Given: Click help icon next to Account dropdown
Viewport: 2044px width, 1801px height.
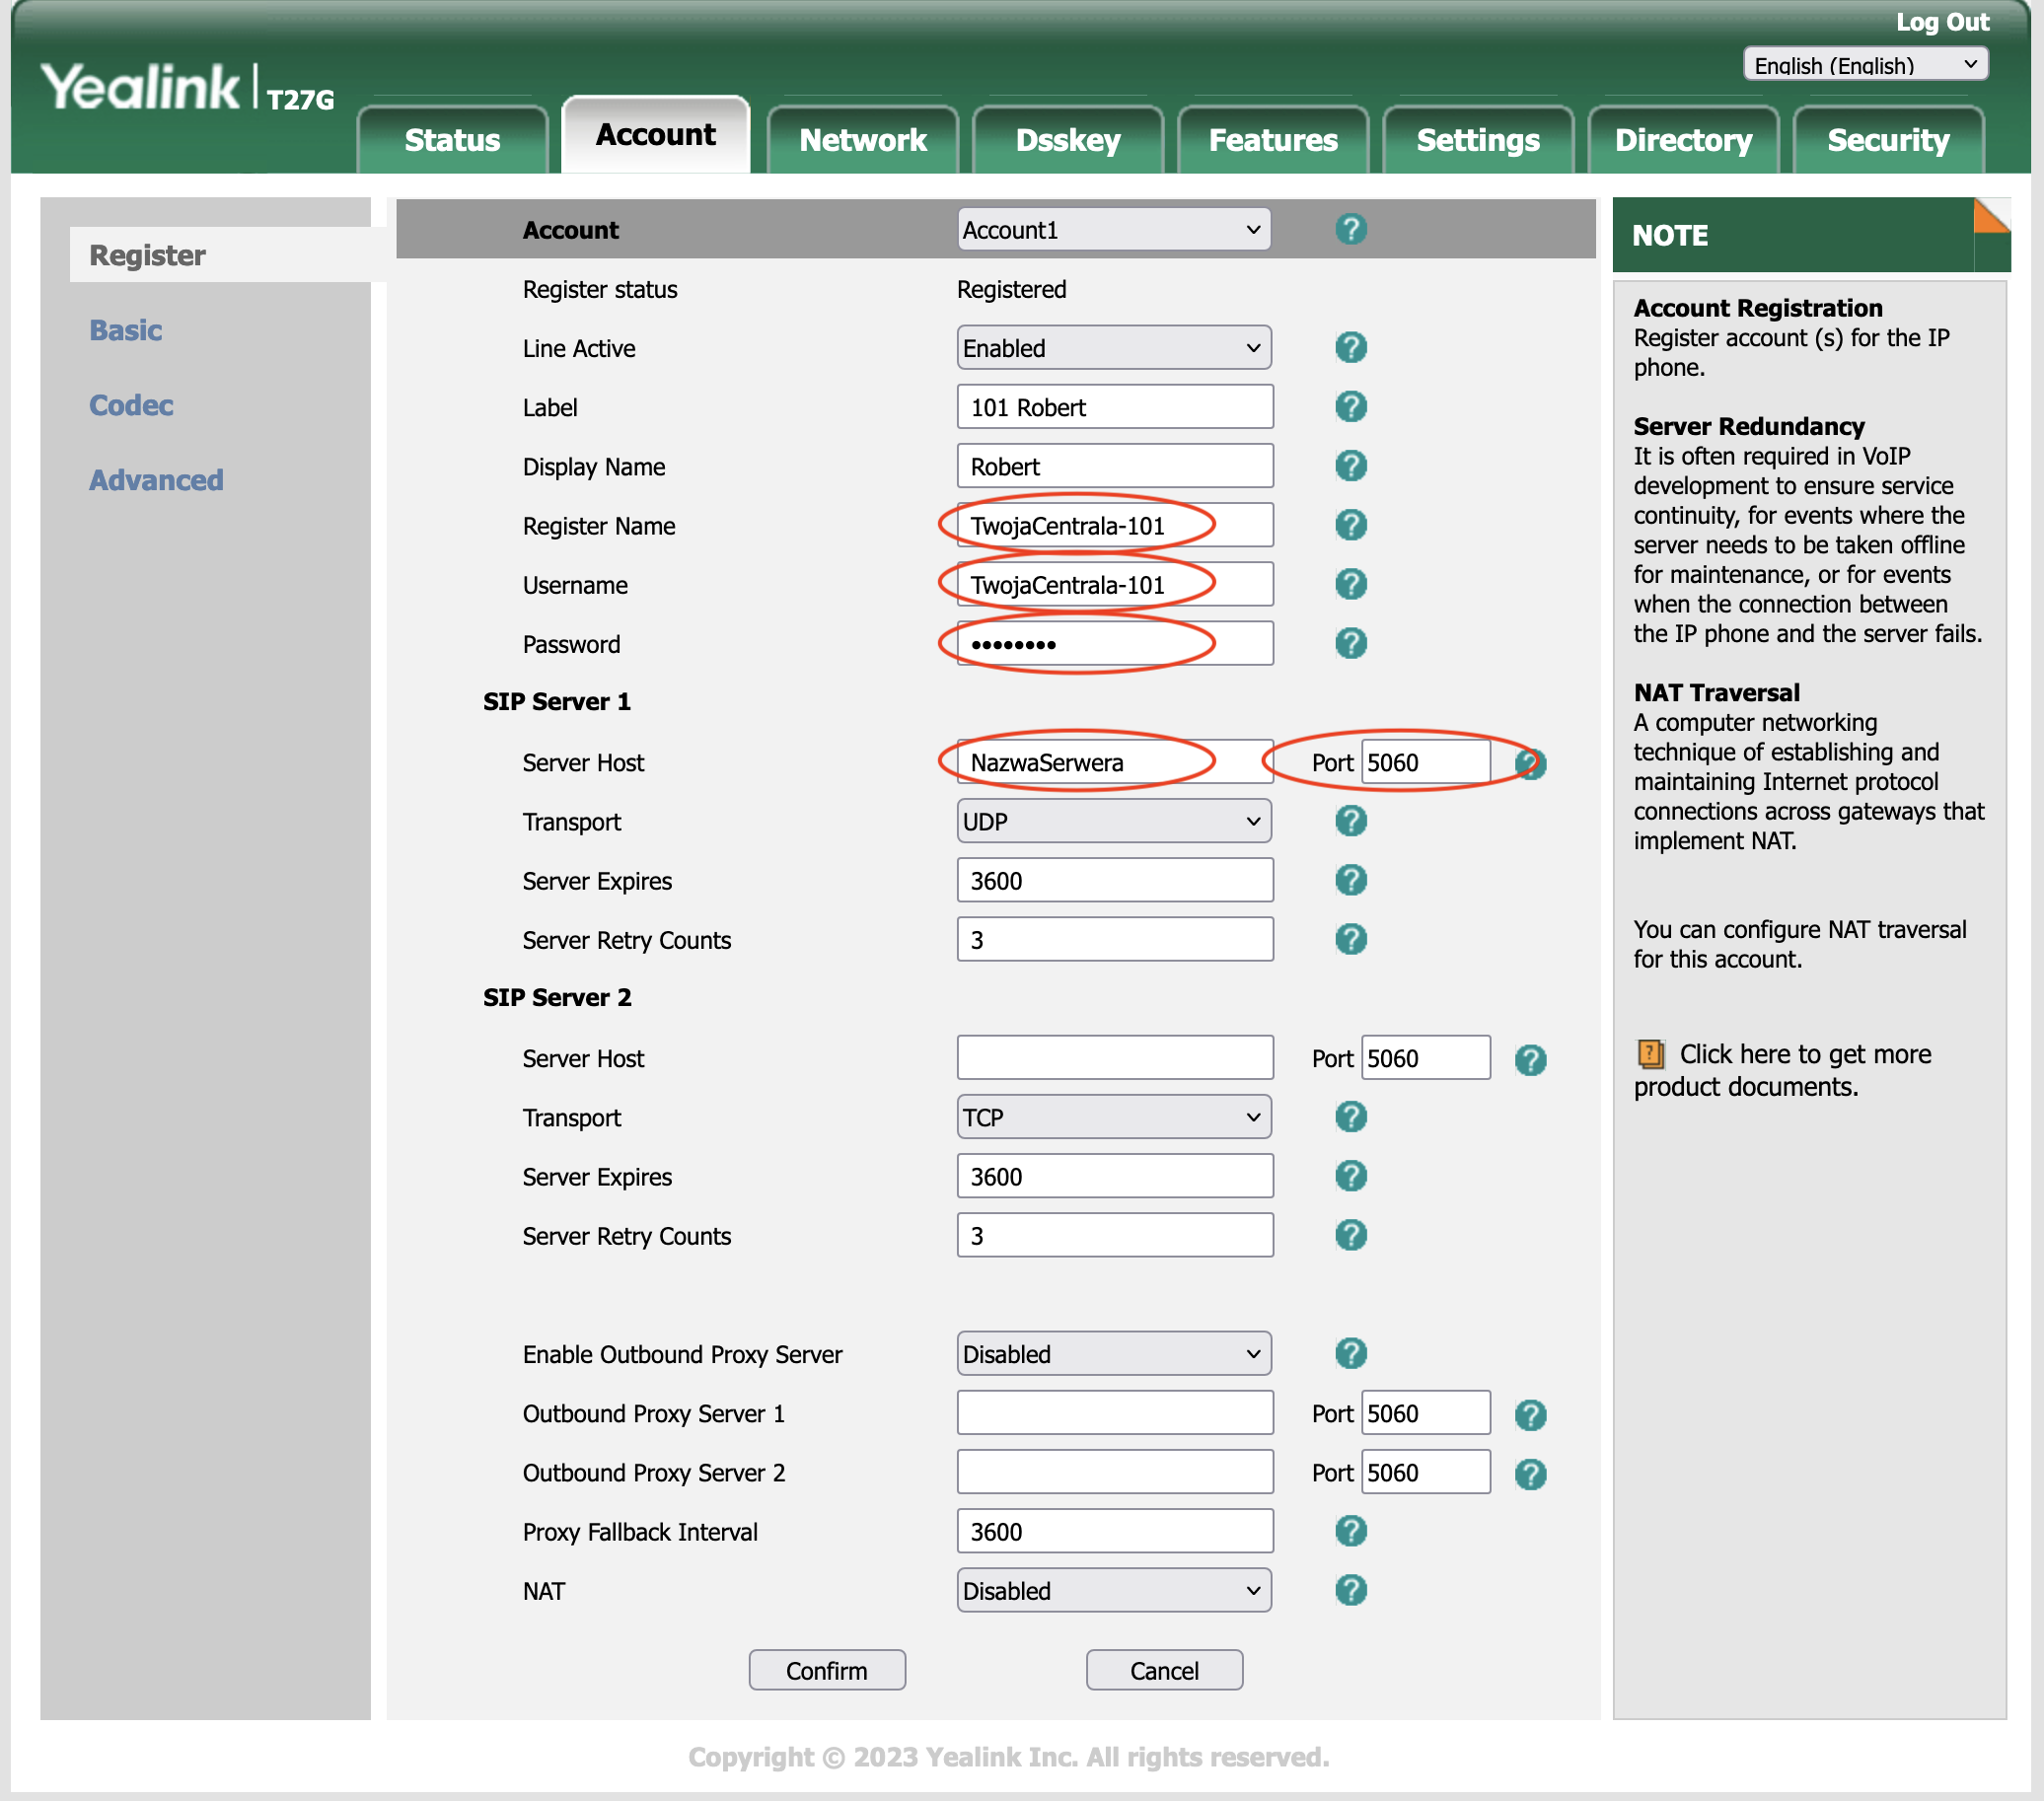Looking at the screenshot, I should (x=1350, y=229).
